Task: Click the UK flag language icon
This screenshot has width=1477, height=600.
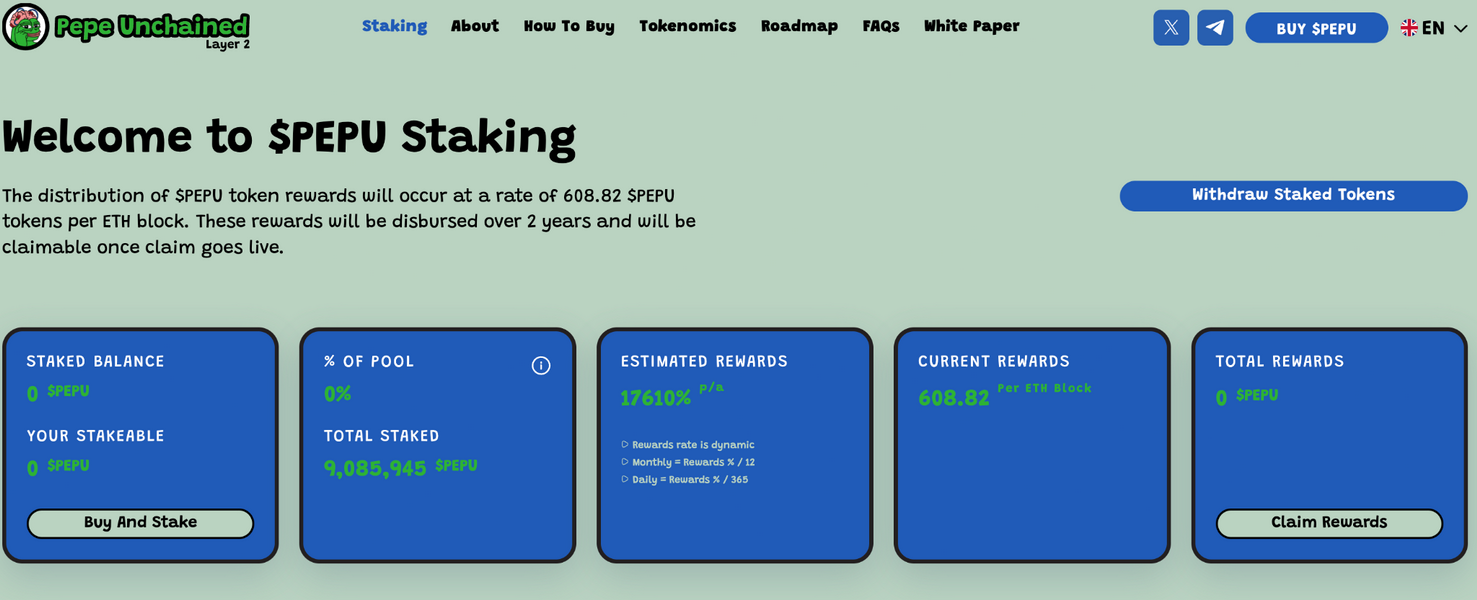Action: click(x=1409, y=28)
